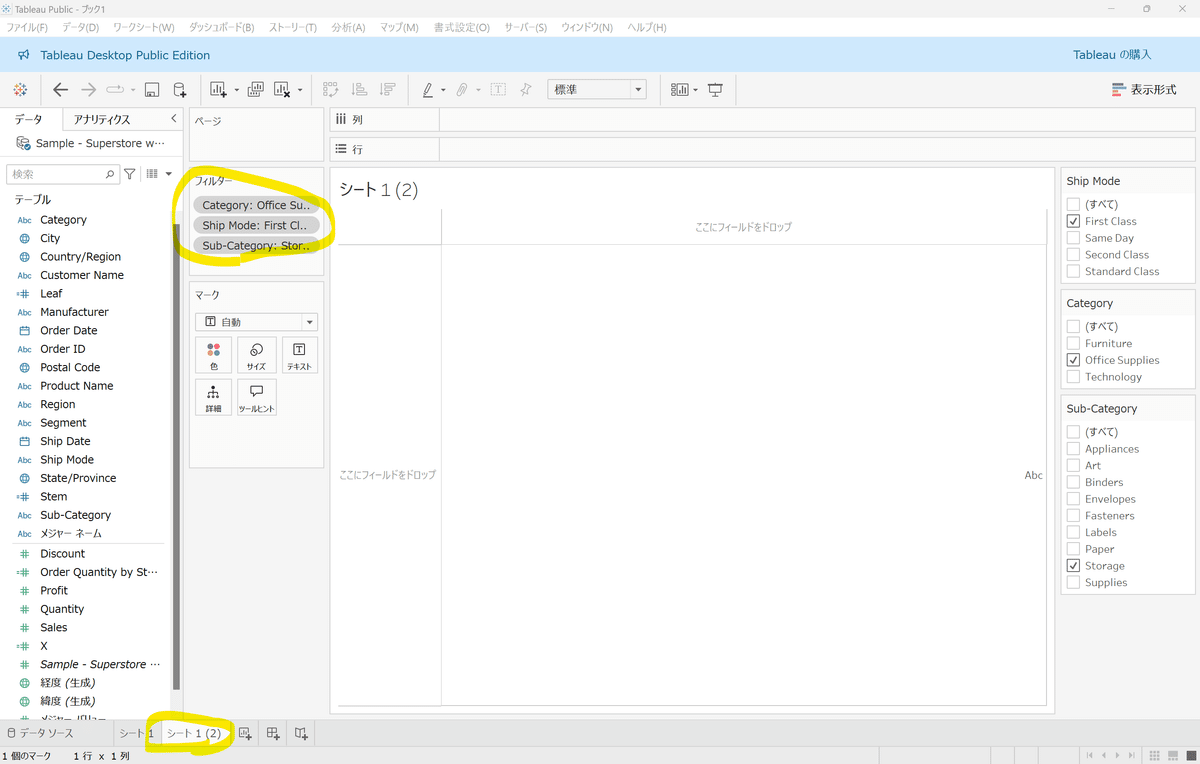1200x764 pixels.
Task: Expand the clear sheet dropdown arrow
Action: tap(300, 91)
